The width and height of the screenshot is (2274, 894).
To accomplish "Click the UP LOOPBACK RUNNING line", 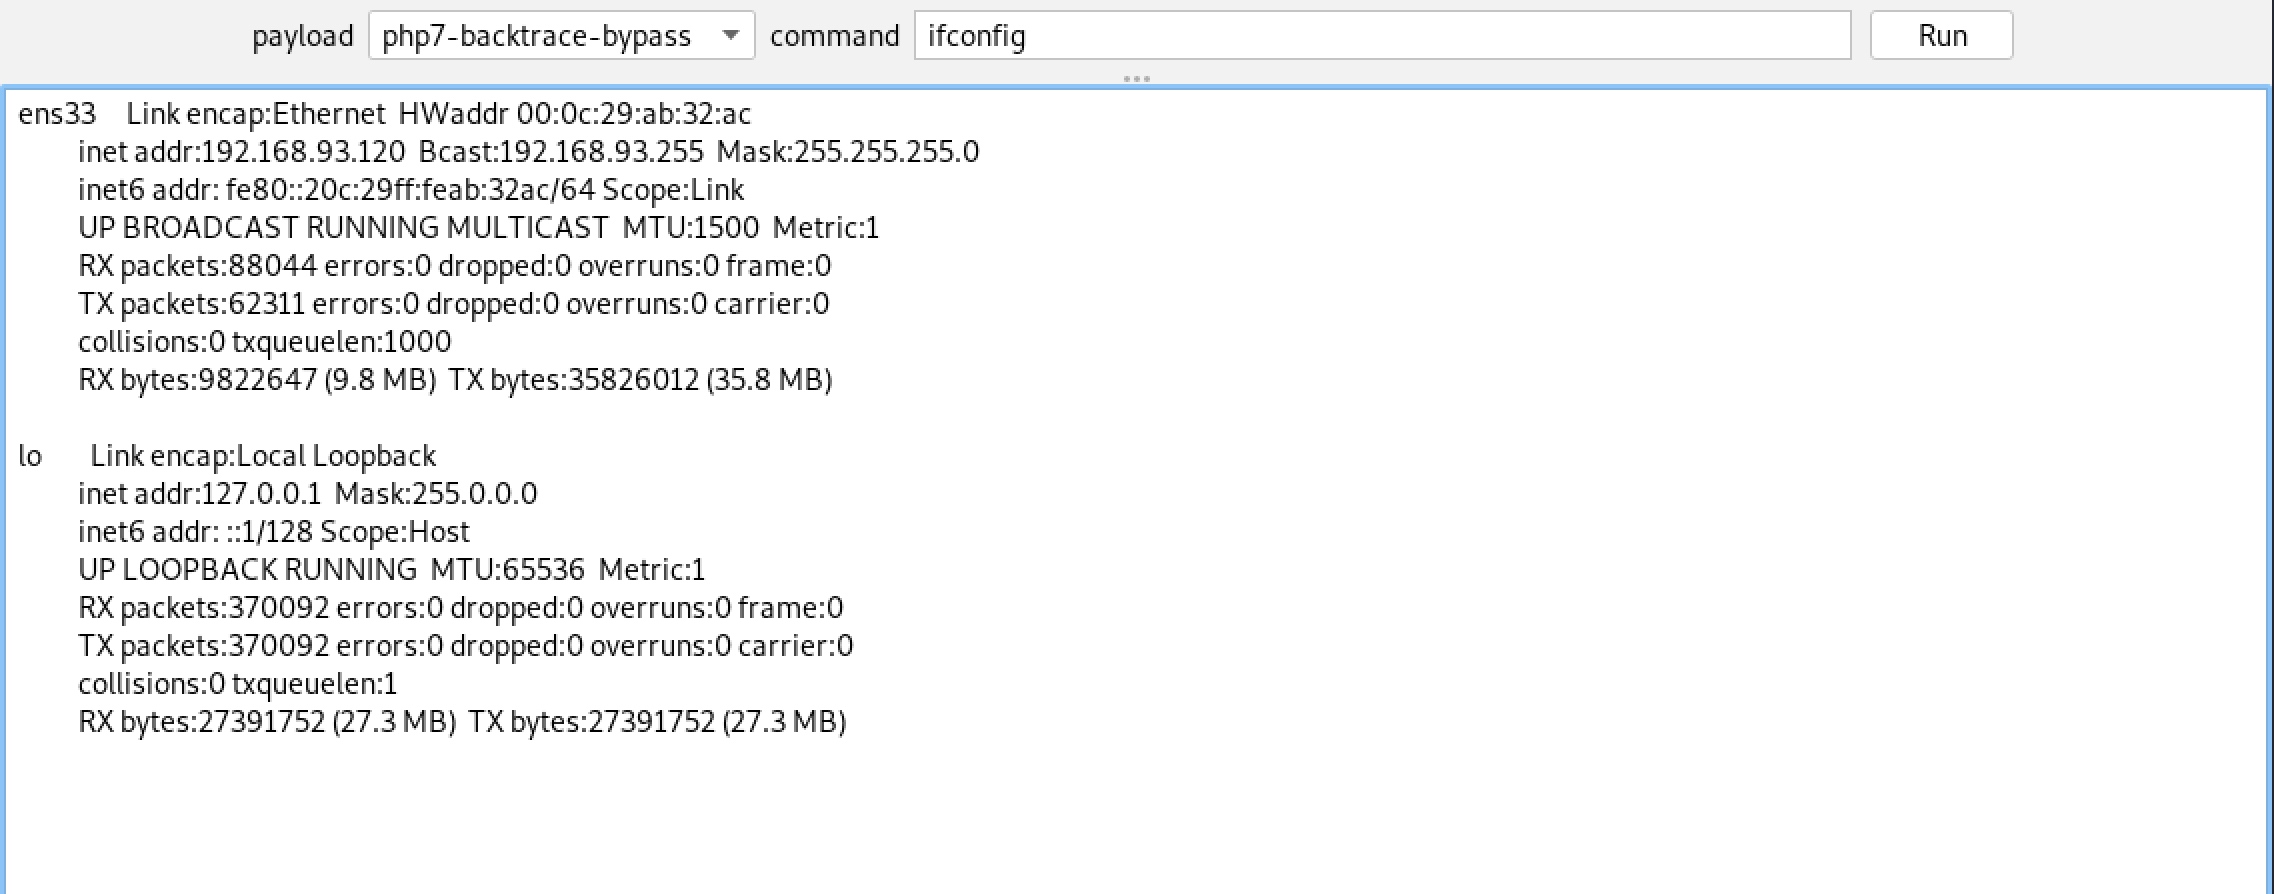I will pos(247,570).
